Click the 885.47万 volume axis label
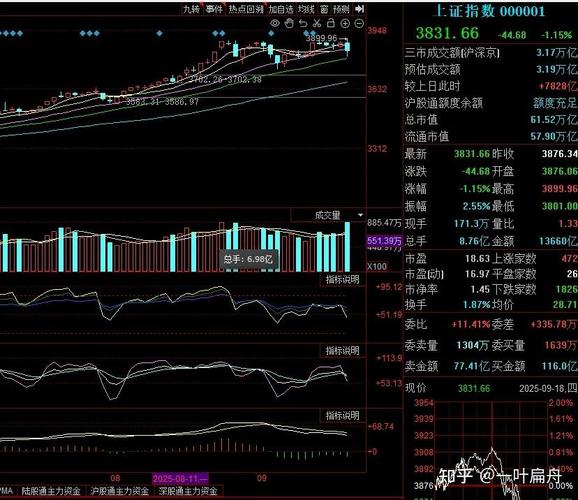The image size is (578, 500). coord(384,223)
